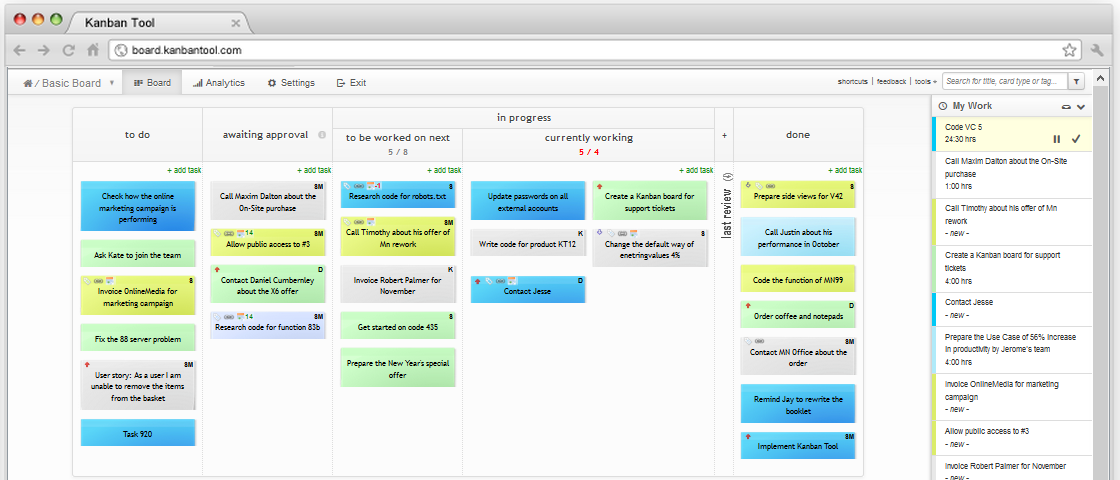1120x480 pixels.
Task: Add a task in awaiting approval column
Action: pos(314,170)
